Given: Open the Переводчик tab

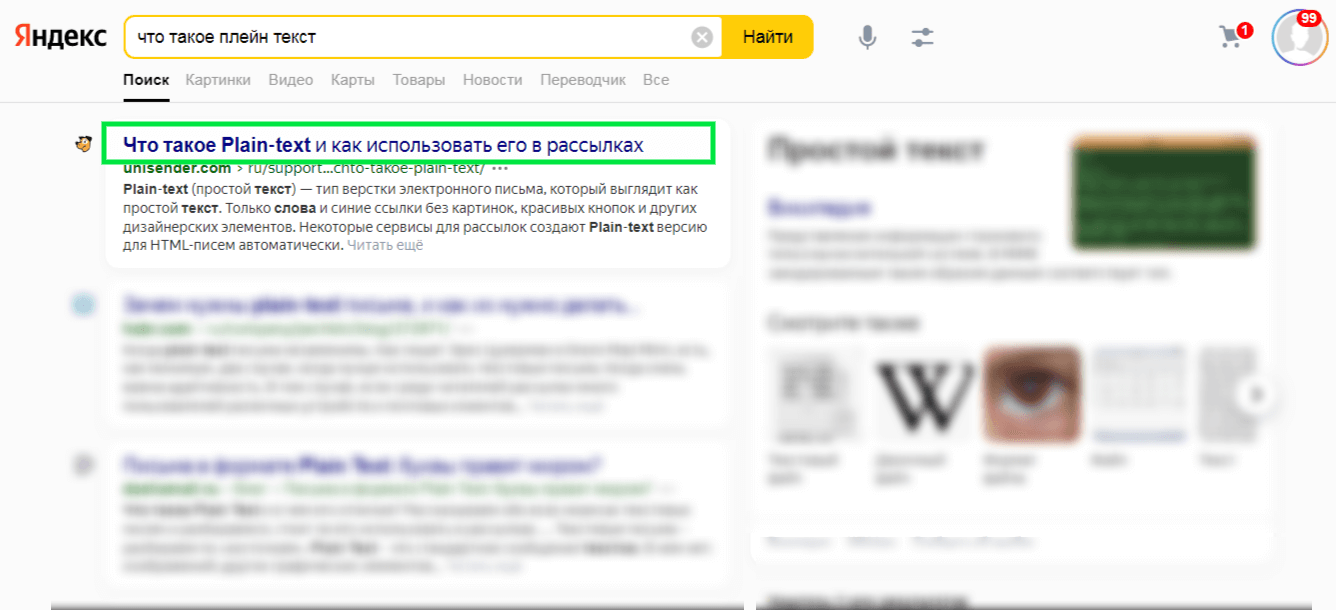Looking at the screenshot, I should coord(583,80).
